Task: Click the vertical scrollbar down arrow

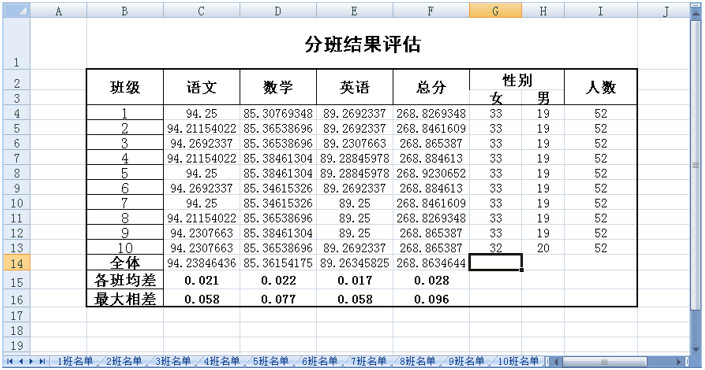Action: tap(696, 349)
